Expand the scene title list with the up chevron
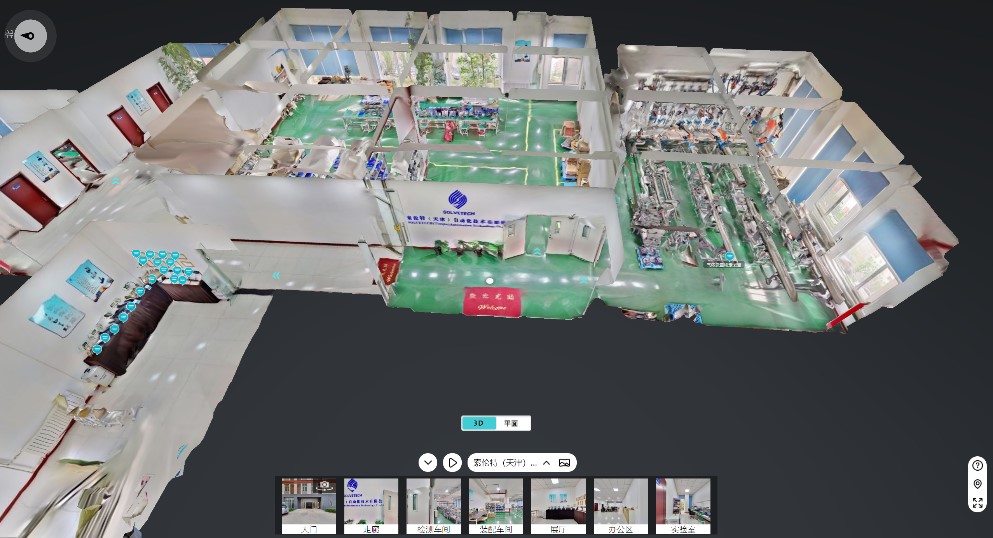Viewport: 993px width, 538px height. [x=546, y=462]
